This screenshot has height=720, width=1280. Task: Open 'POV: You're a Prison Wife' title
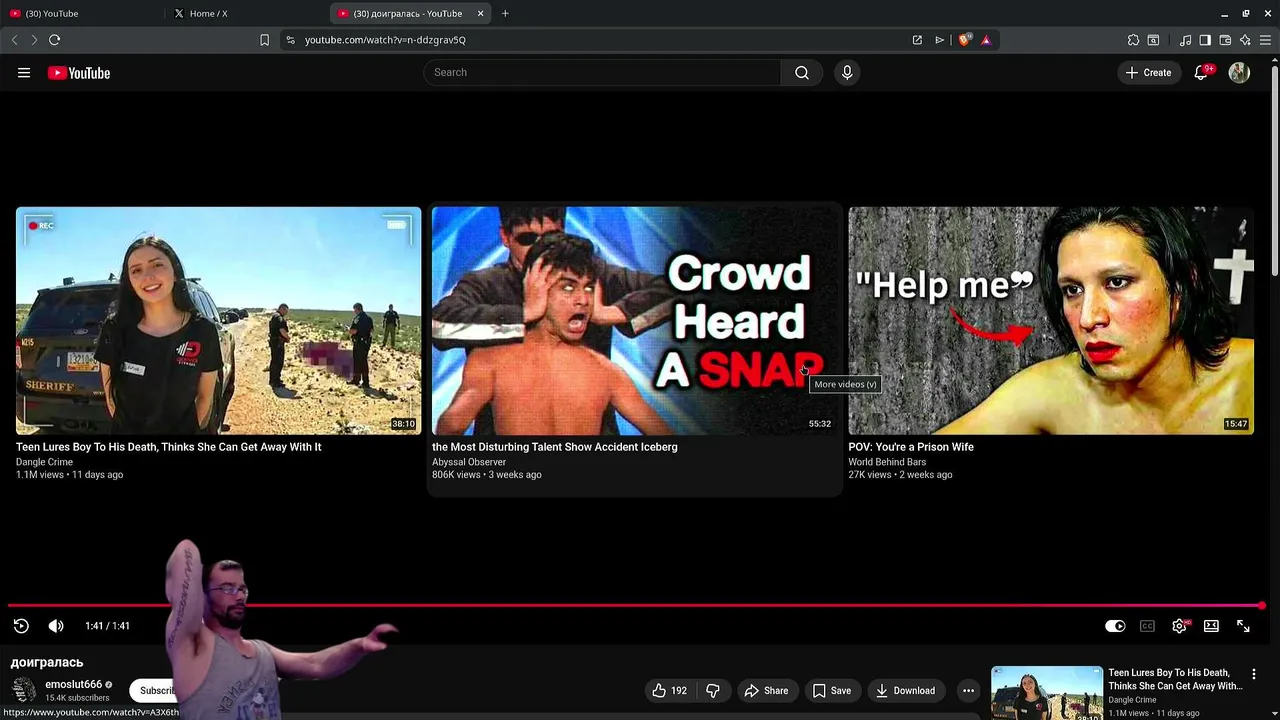(x=911, y=447)
